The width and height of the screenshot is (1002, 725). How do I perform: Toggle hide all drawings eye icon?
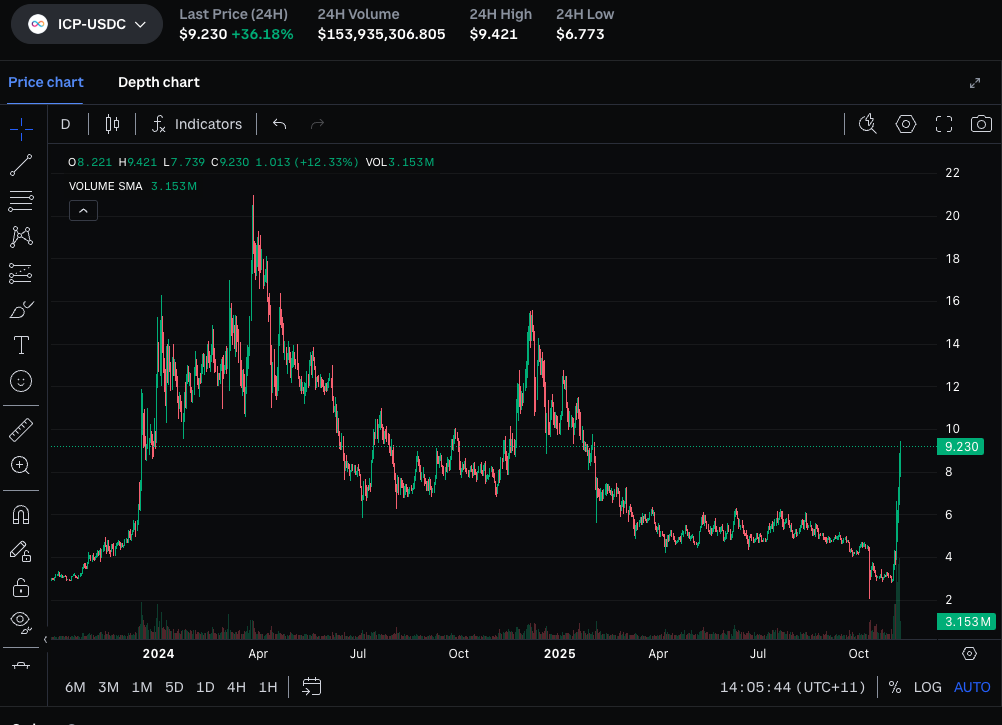(21, 621)
